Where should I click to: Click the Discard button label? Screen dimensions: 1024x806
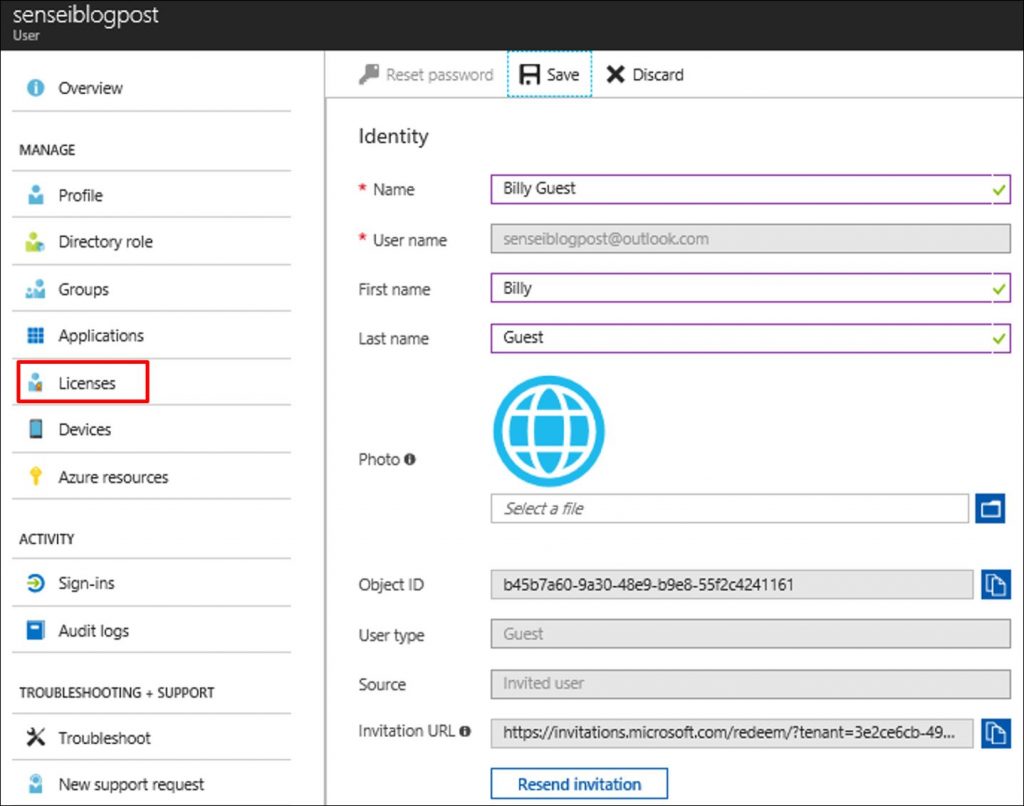[x=658, y=74]
